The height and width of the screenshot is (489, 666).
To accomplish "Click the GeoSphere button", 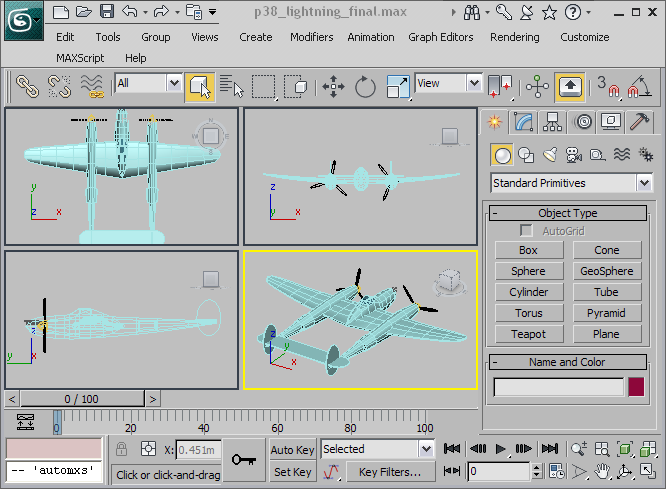I will click(x=607, y=271).
